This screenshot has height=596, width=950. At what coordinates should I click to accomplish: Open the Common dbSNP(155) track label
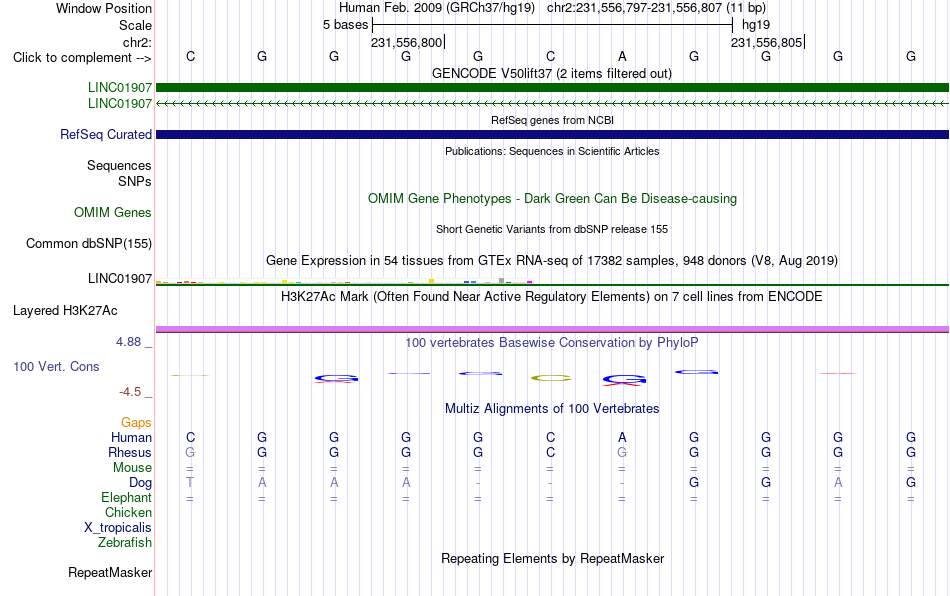[x=88, y=243]
